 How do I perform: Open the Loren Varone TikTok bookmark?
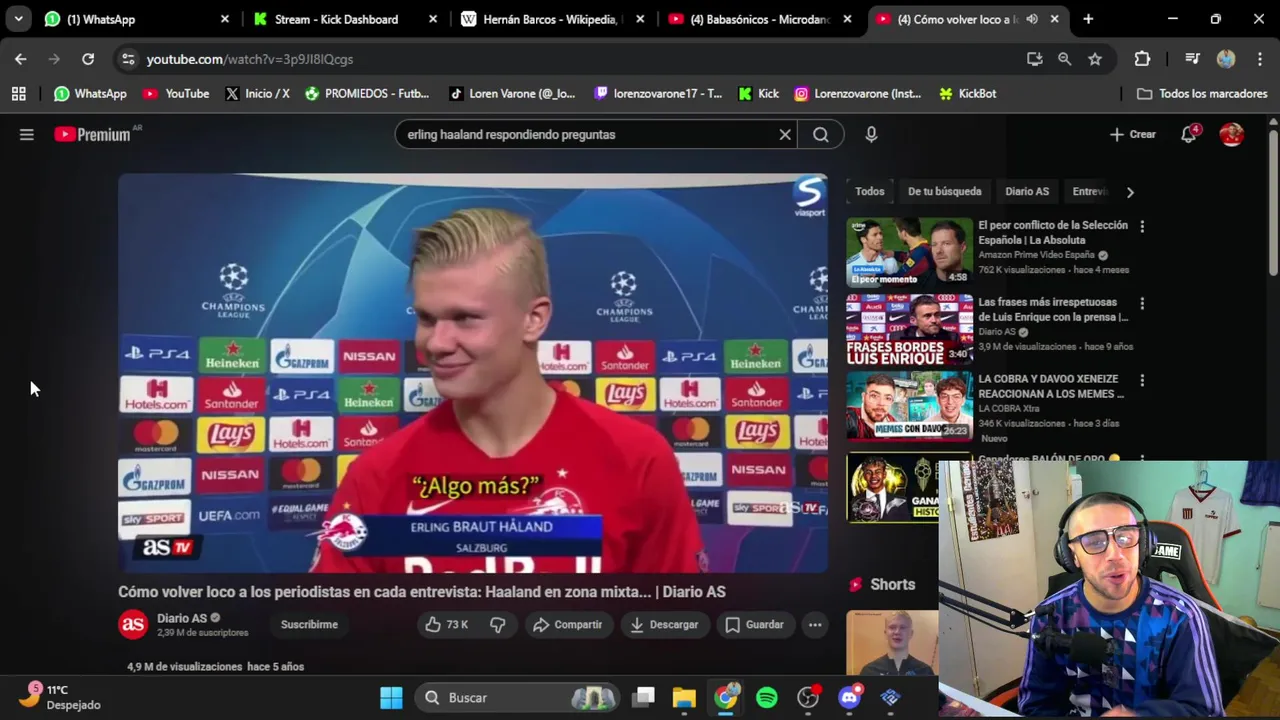(512, 93)
